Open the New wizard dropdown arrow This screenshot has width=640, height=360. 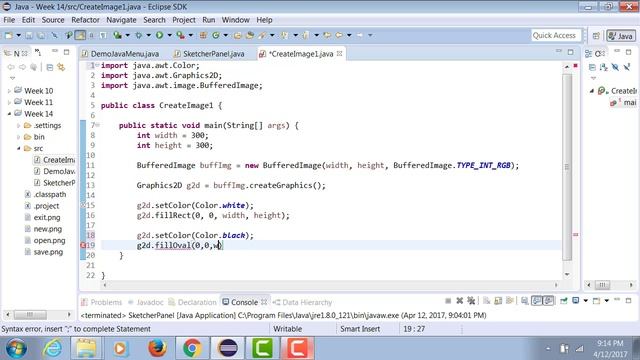tap(18, 36)
